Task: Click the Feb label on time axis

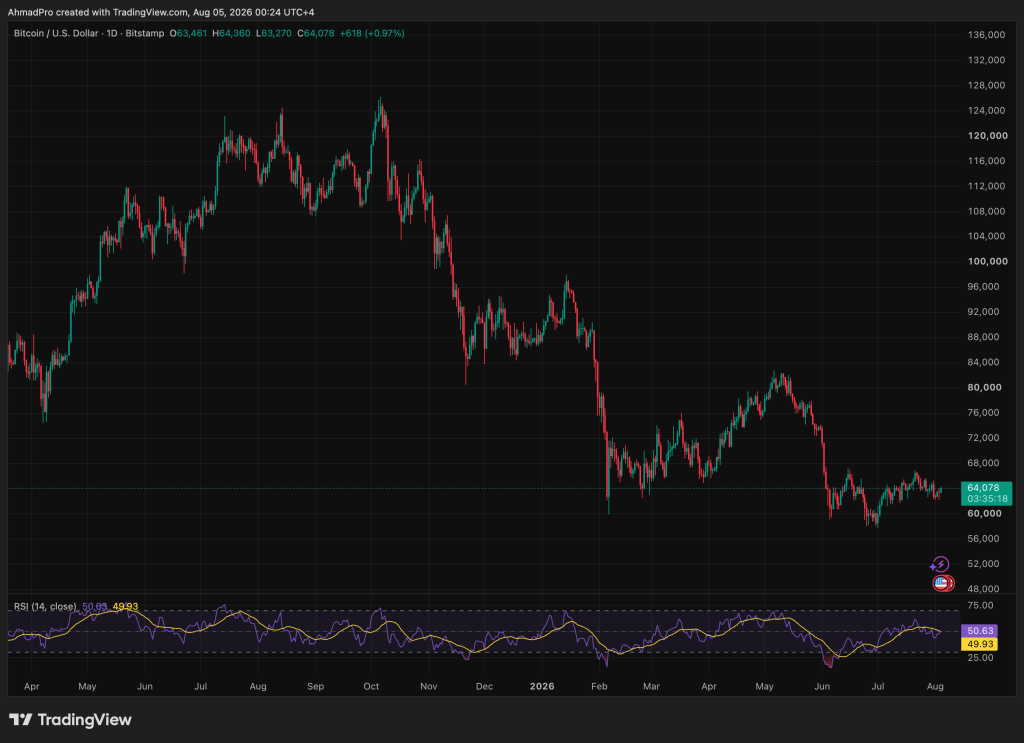Action: [599, 686]
